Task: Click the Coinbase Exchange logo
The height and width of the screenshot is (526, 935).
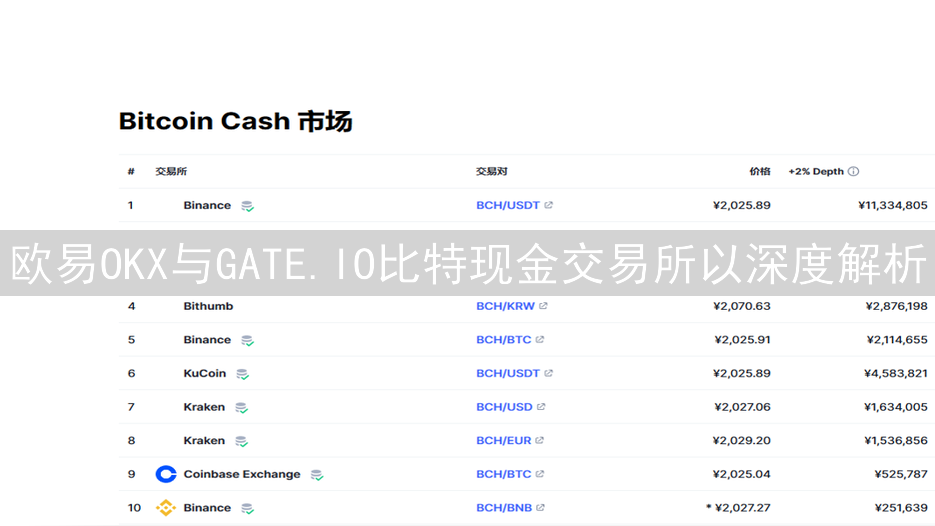Action: click(x=166, y=474)
